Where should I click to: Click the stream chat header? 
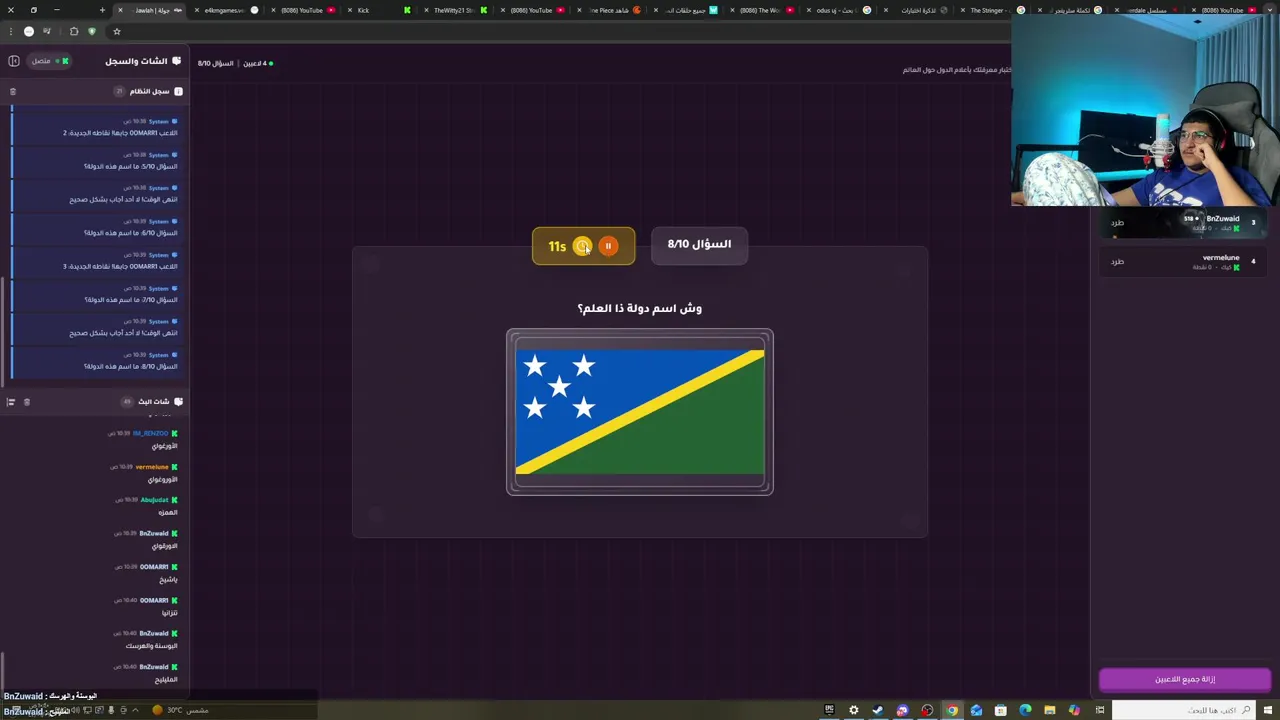tap(153, 402)
